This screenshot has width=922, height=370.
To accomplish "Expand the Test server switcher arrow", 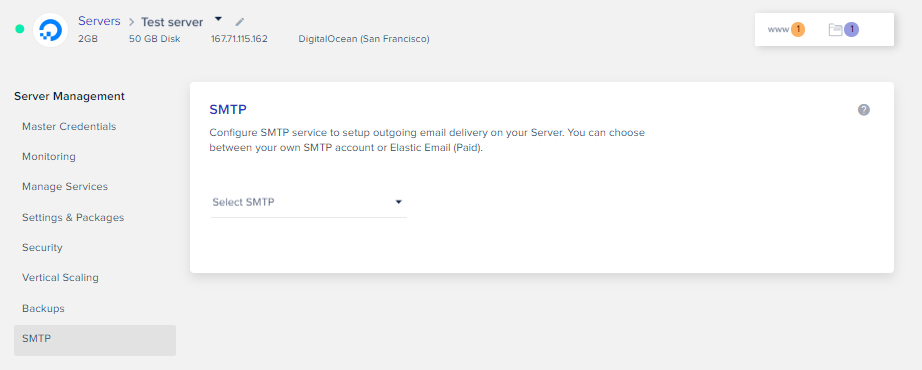I will (218, 19).
